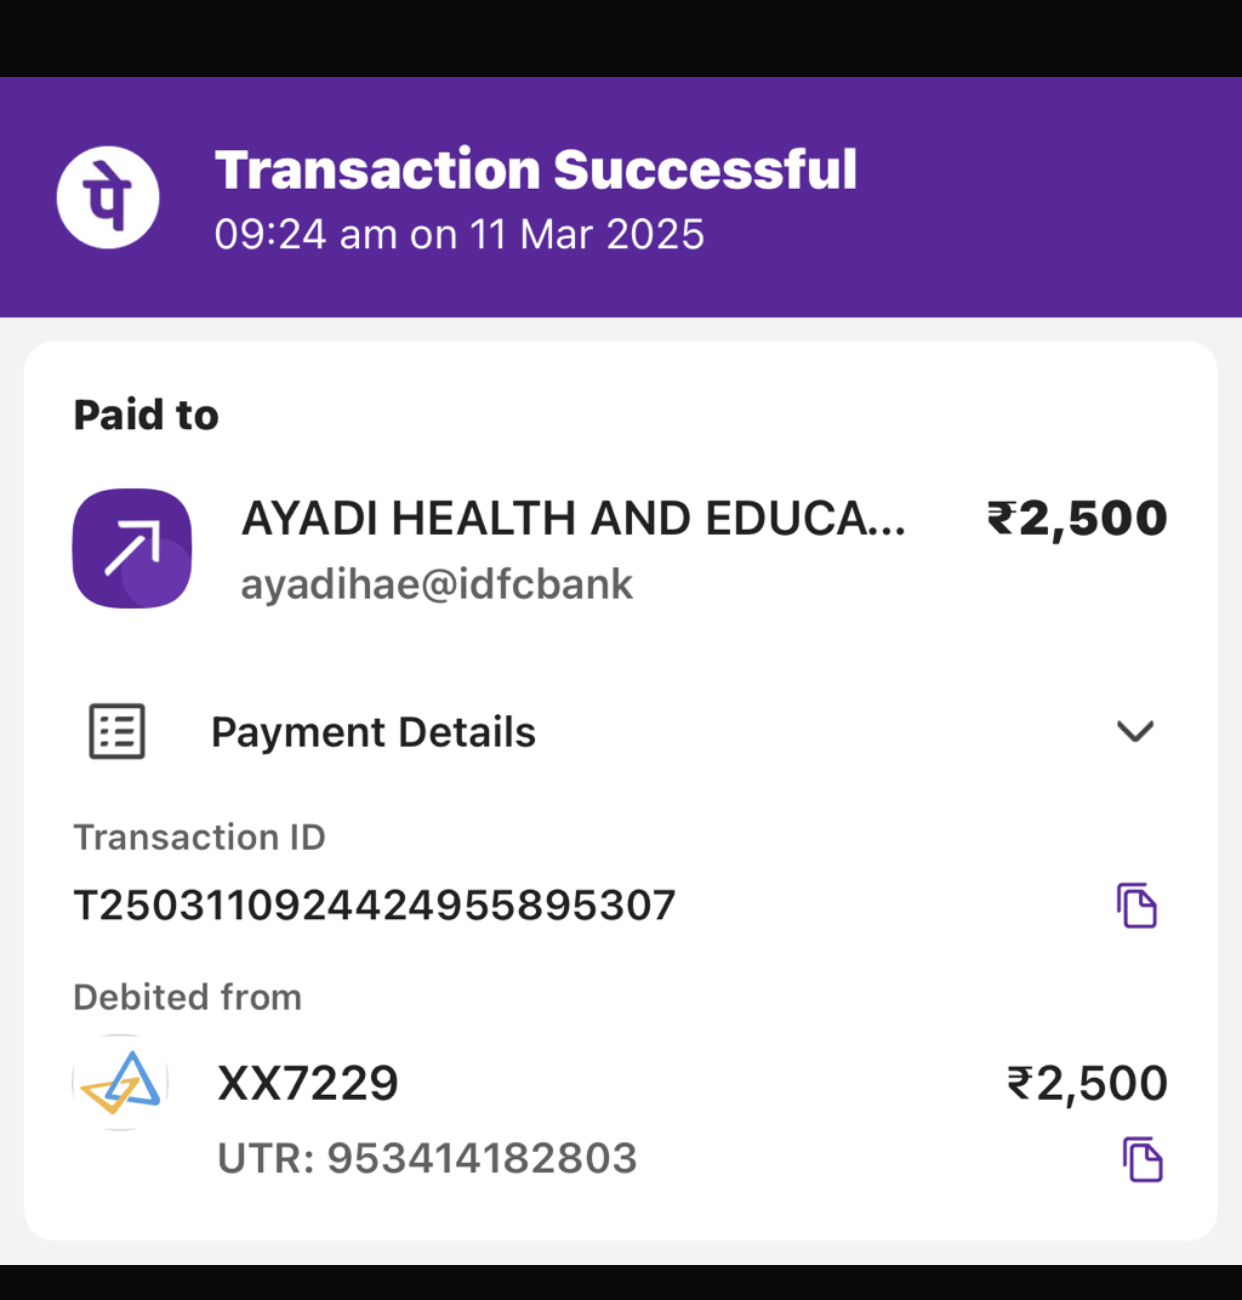
Task: Copy the UTR number using copy icon
Action: point(1142,1160)
